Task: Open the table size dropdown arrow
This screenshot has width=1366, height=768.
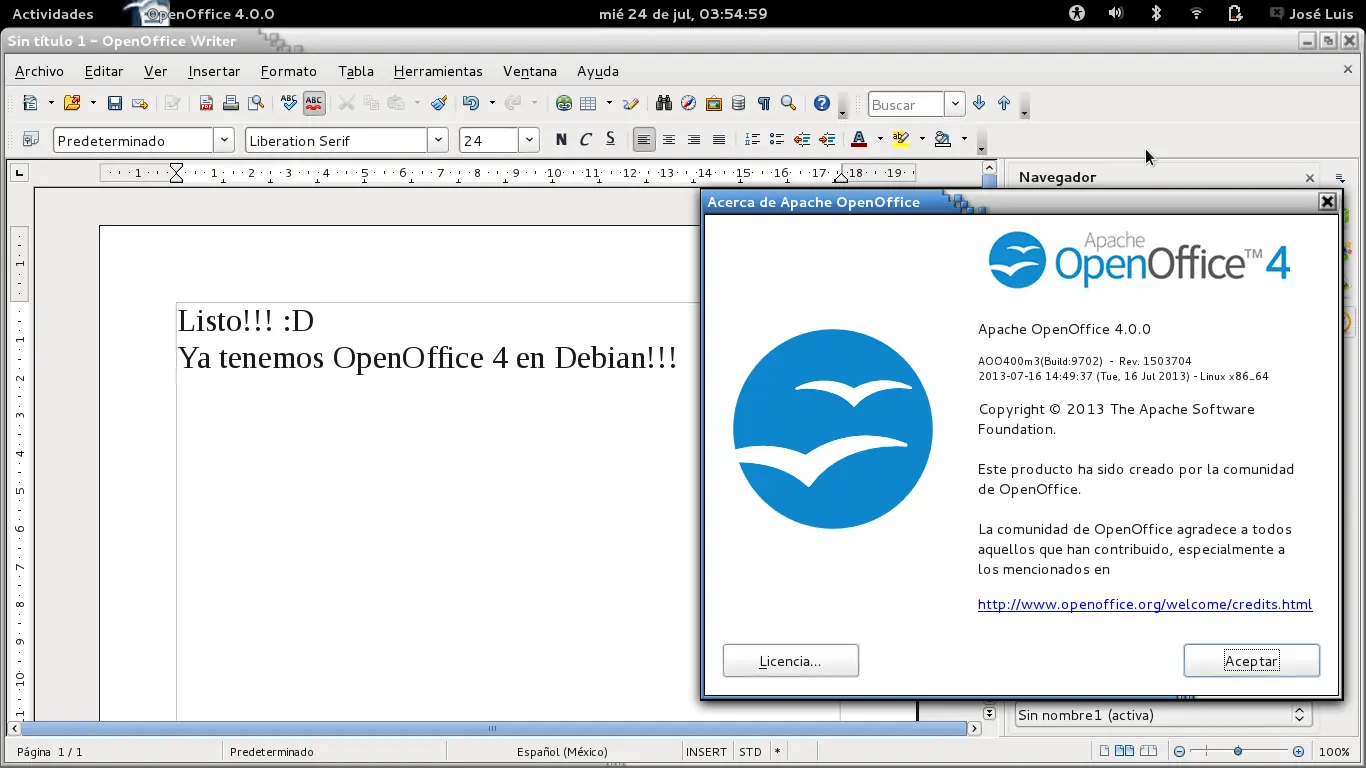Action: 609,103
